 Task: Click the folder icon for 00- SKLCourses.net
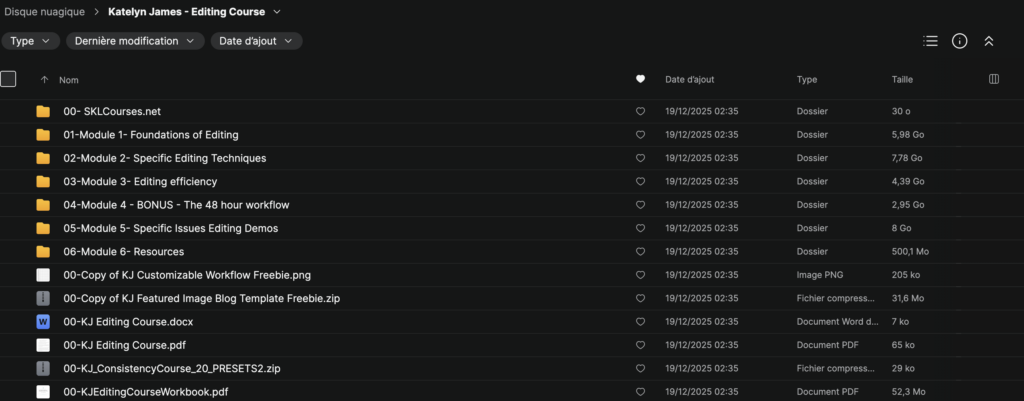(x=43, y=111)
